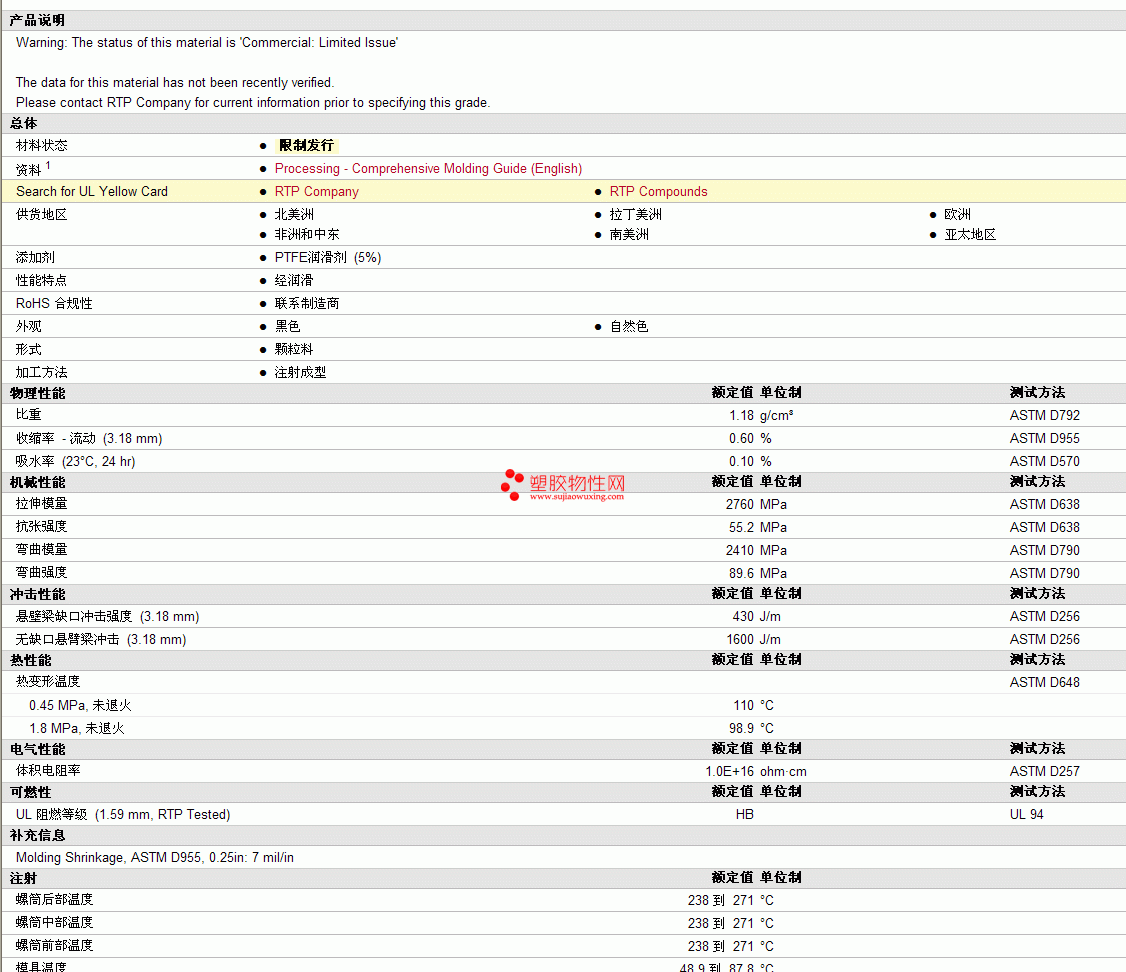Click the ASTM D570 test method cell
1126x972 pixels.
point(1045,462)
